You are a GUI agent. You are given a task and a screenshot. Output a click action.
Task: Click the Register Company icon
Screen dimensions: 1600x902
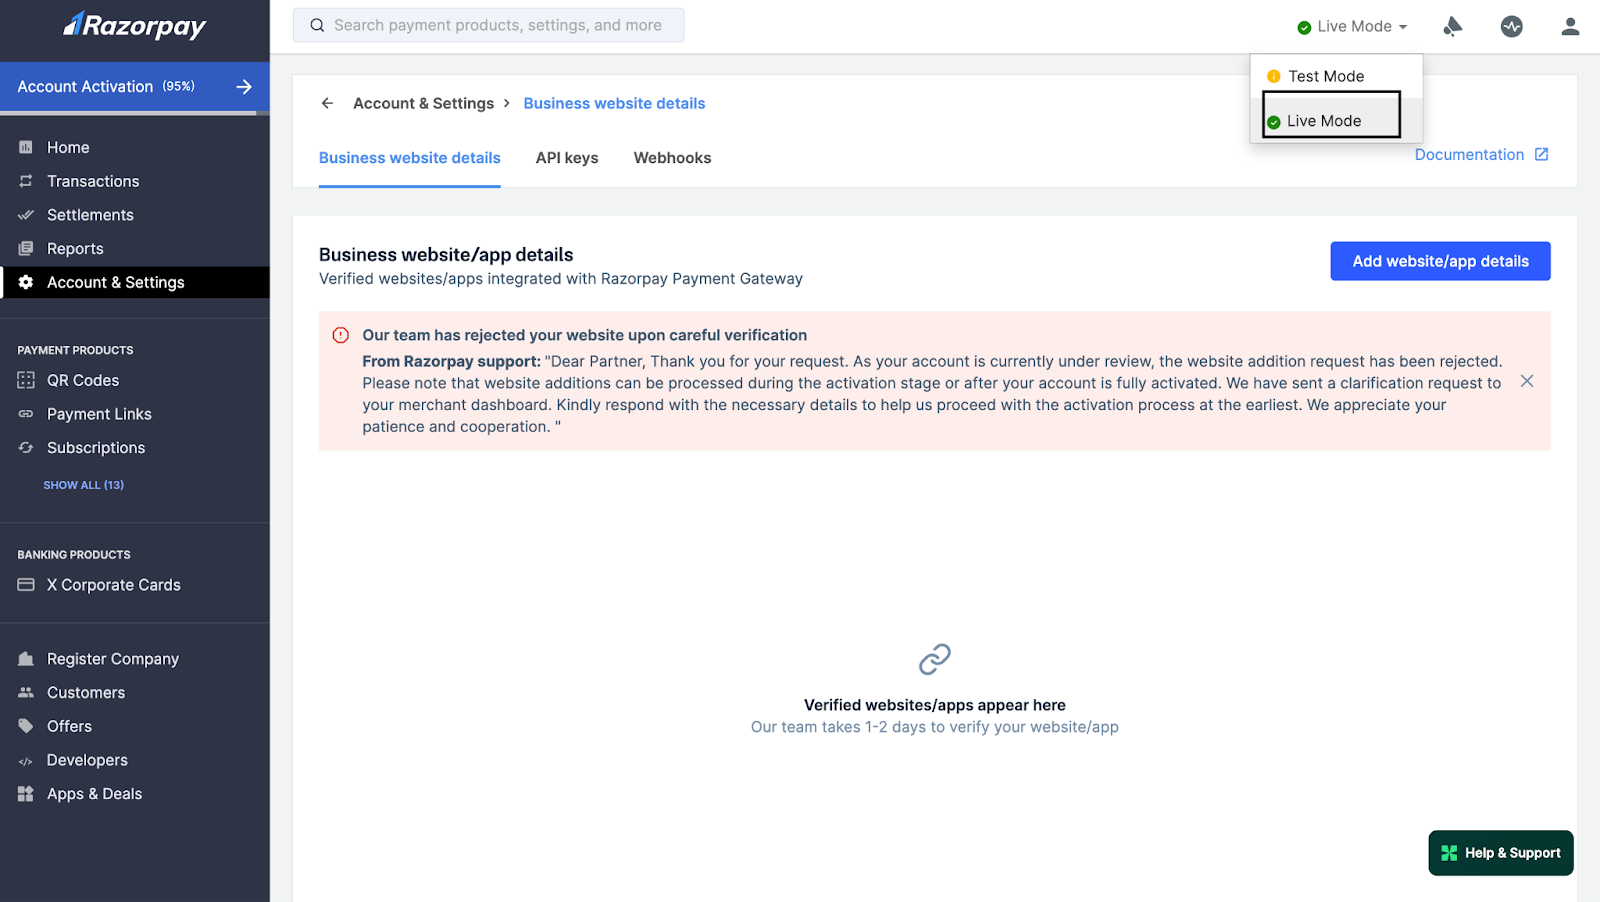[26, 659]
